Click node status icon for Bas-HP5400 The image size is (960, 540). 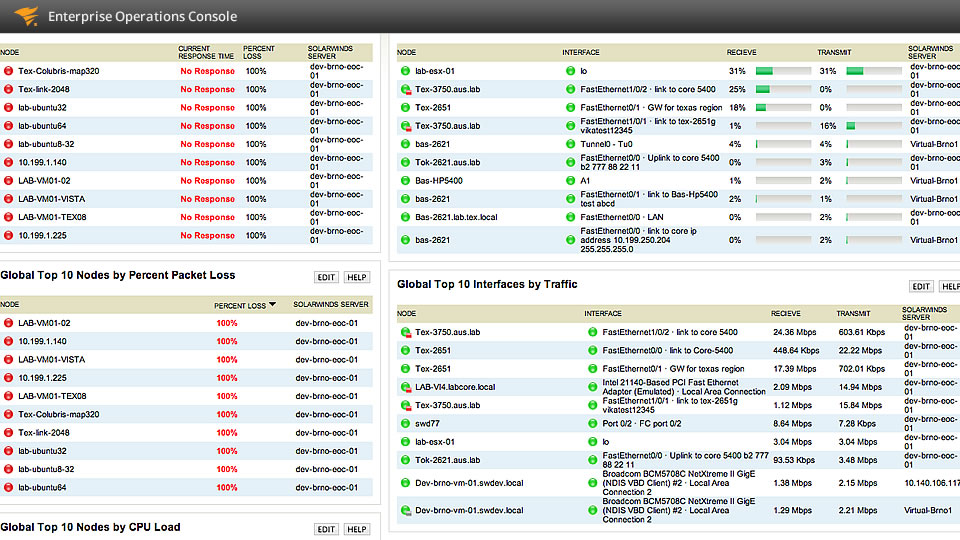coord(405,181)
